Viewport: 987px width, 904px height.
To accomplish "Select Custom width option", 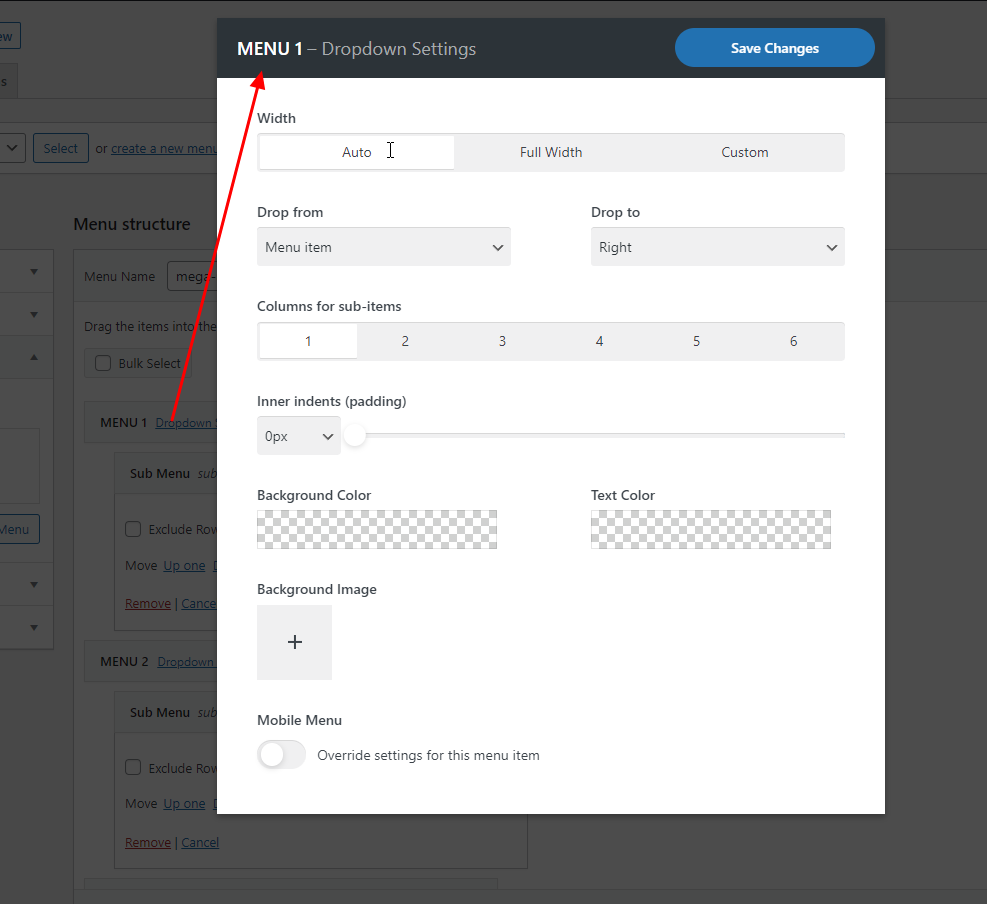I will pyautogui.click(x=745, y=152).
